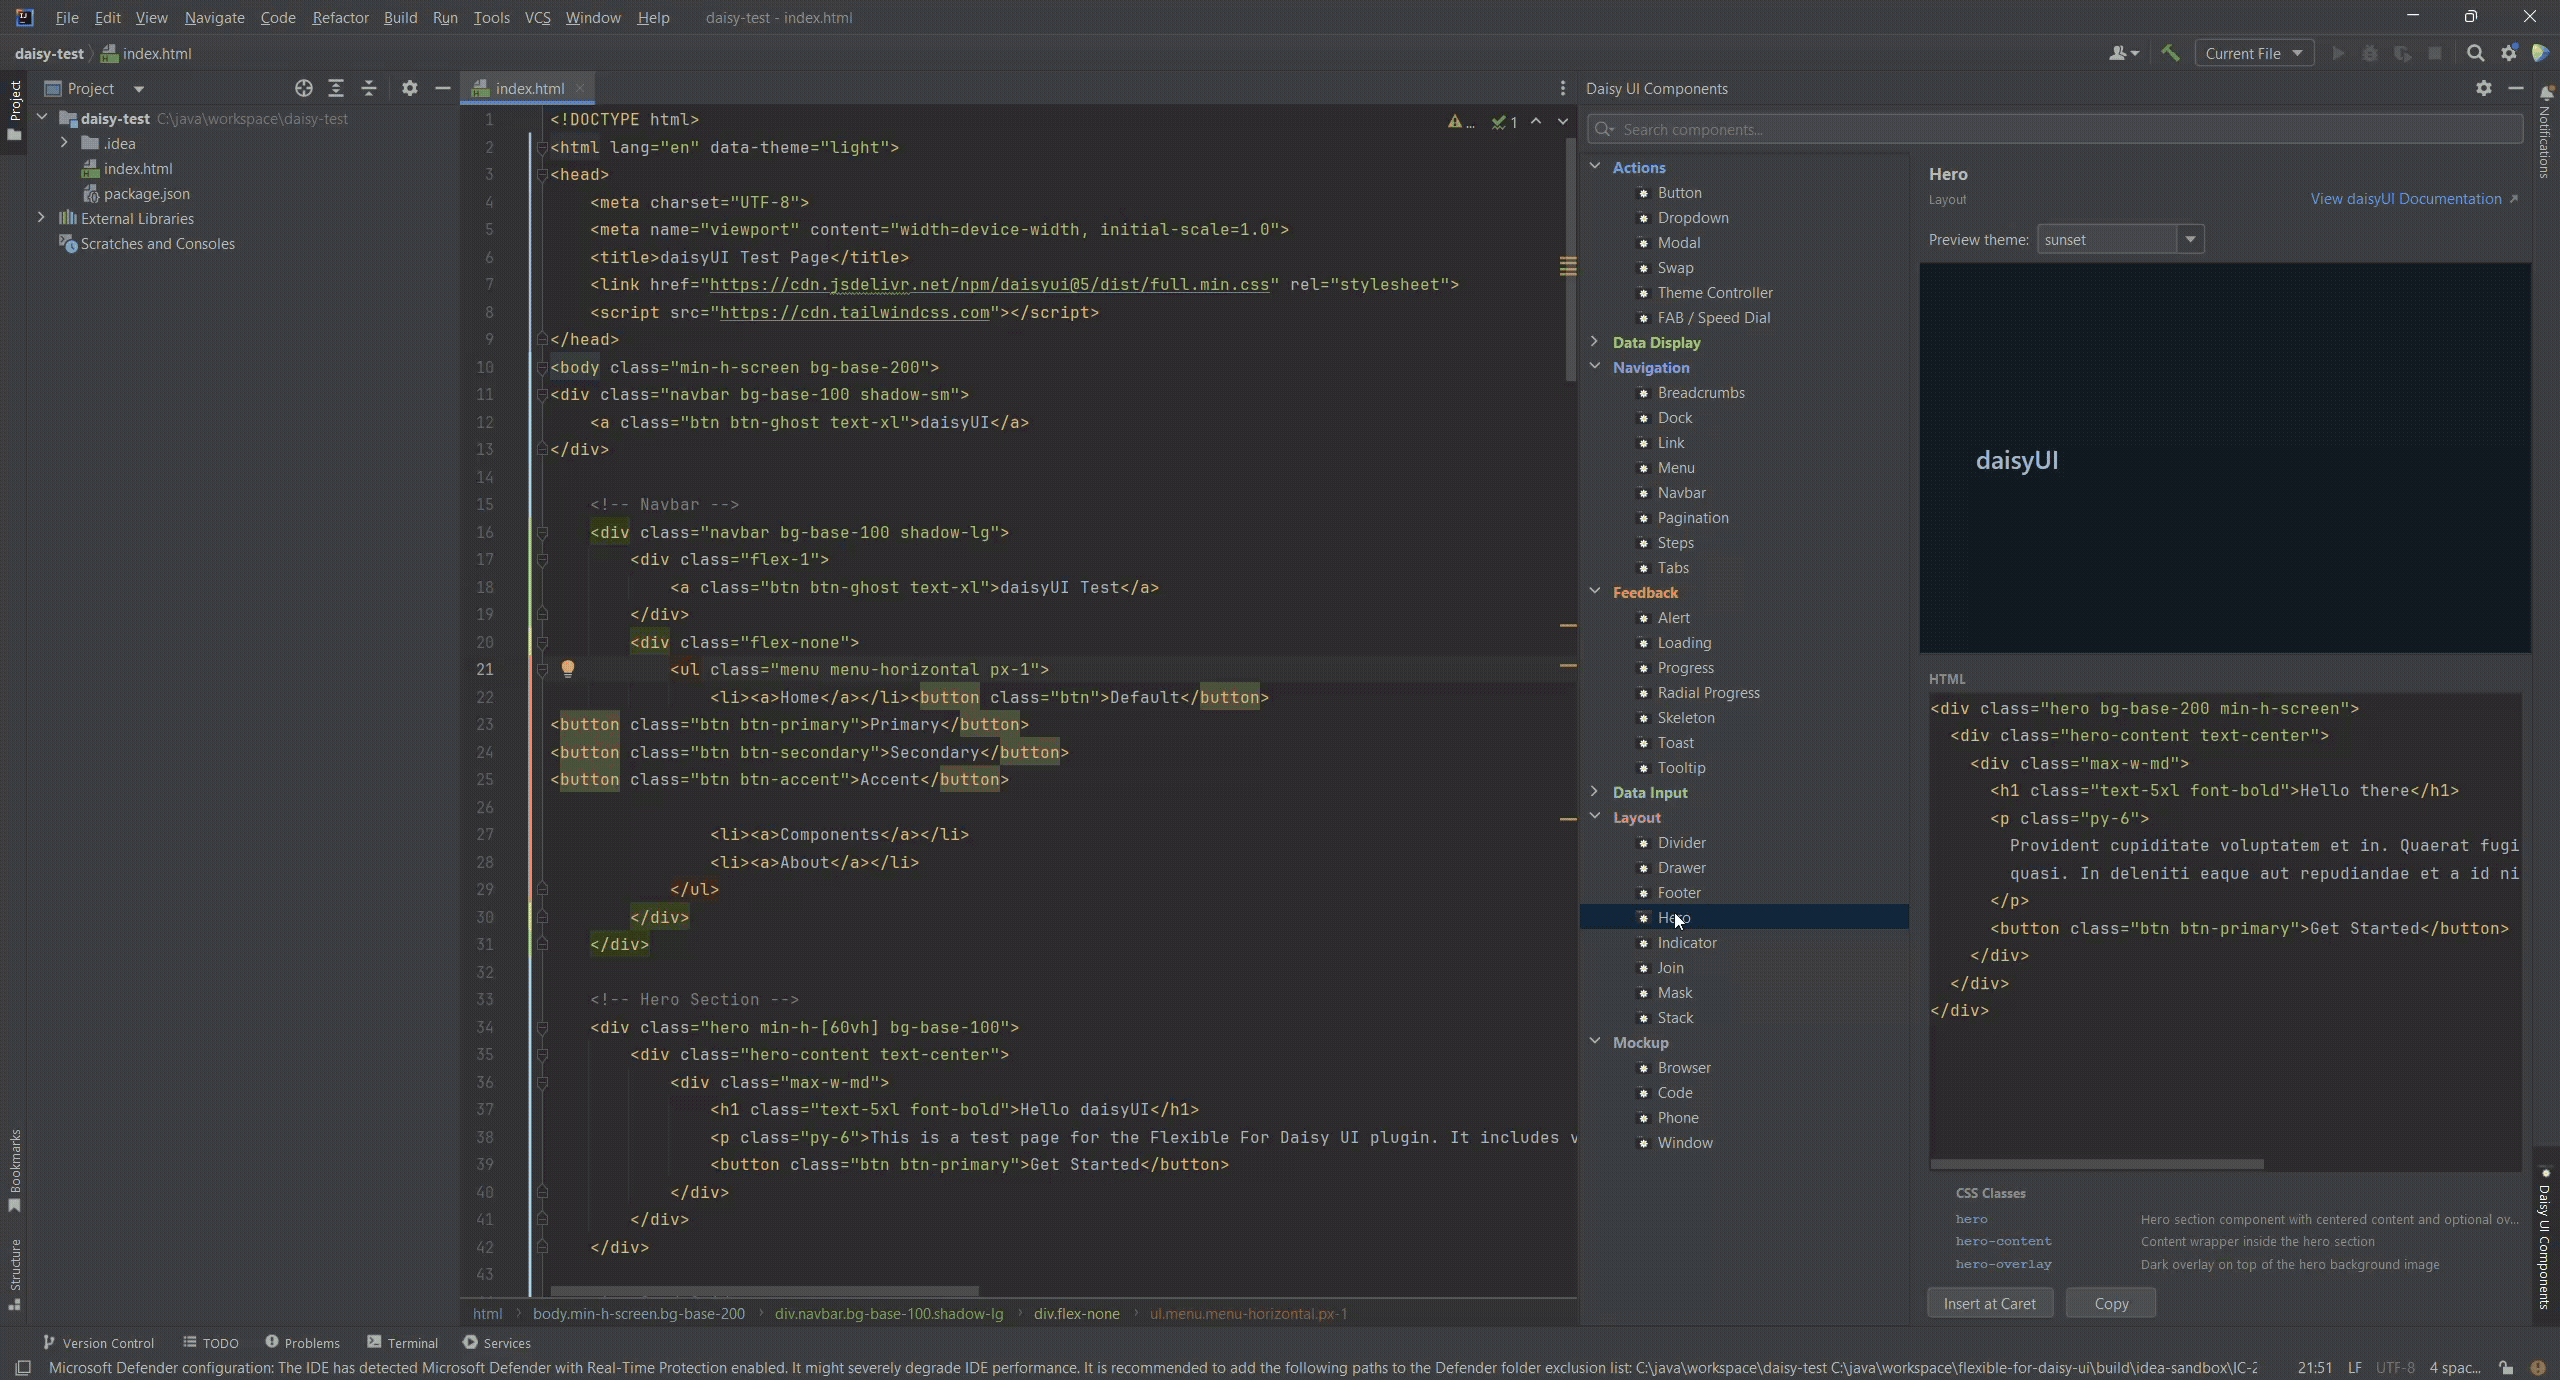Open Notifications sidebar tool window

pyautogui.click(x=2546, y=132)
